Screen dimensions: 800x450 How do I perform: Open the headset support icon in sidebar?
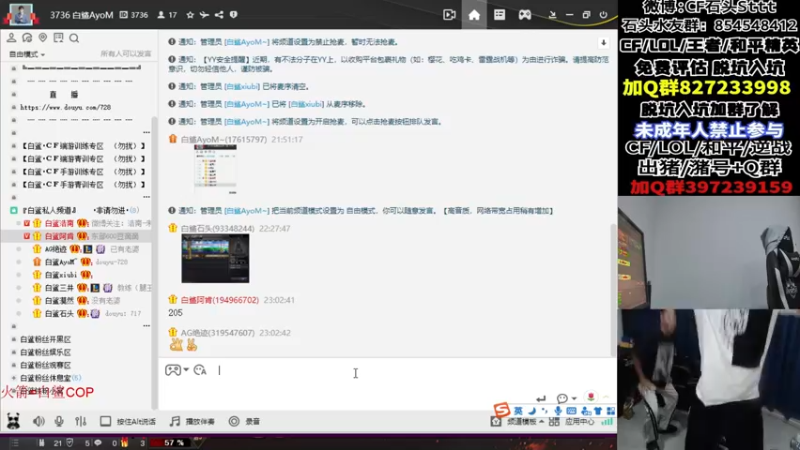27,38
